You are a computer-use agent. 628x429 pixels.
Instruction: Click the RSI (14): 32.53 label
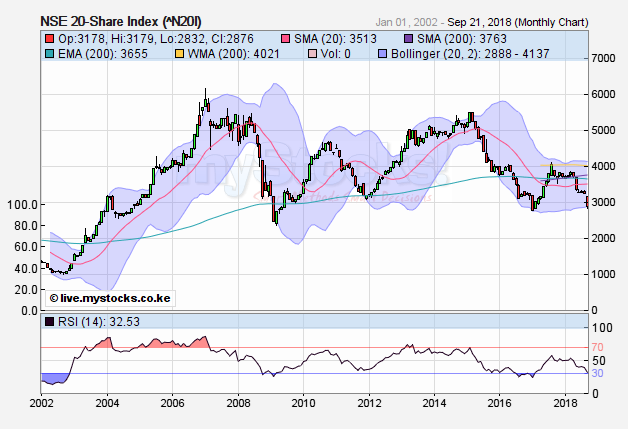click(x=80, y=322)
